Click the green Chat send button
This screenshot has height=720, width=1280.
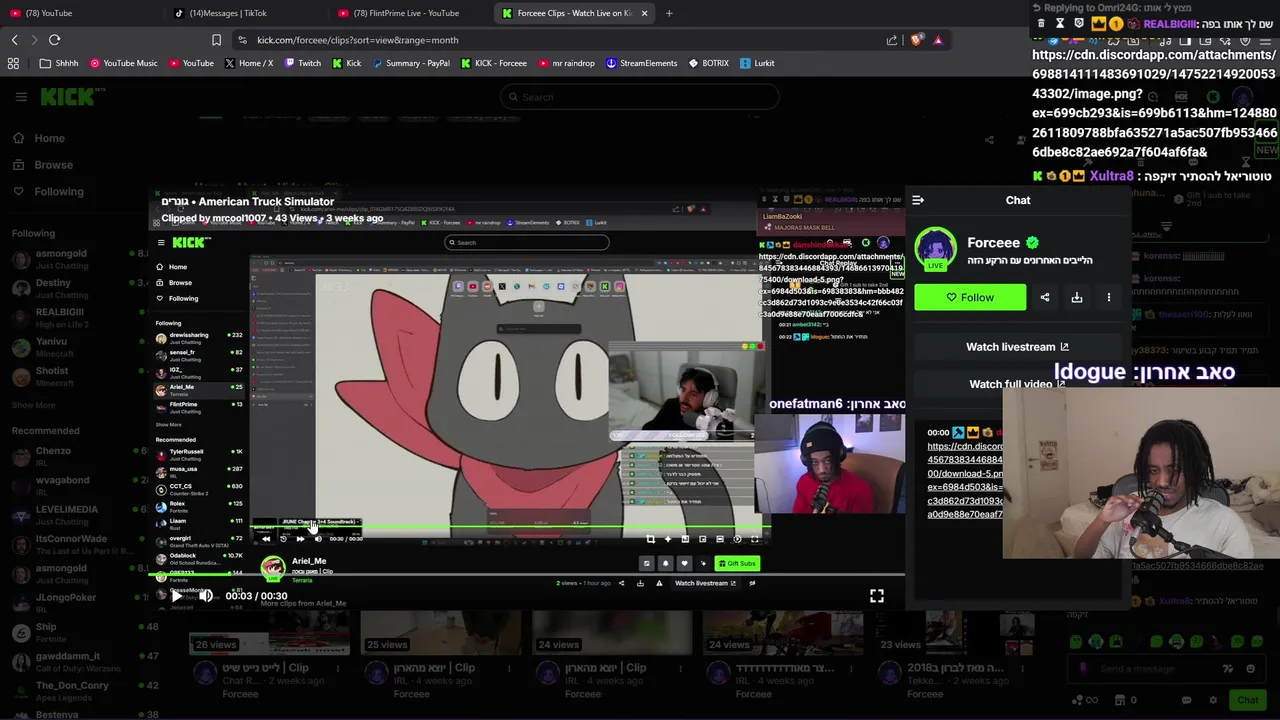click(x=1247, y=700)
